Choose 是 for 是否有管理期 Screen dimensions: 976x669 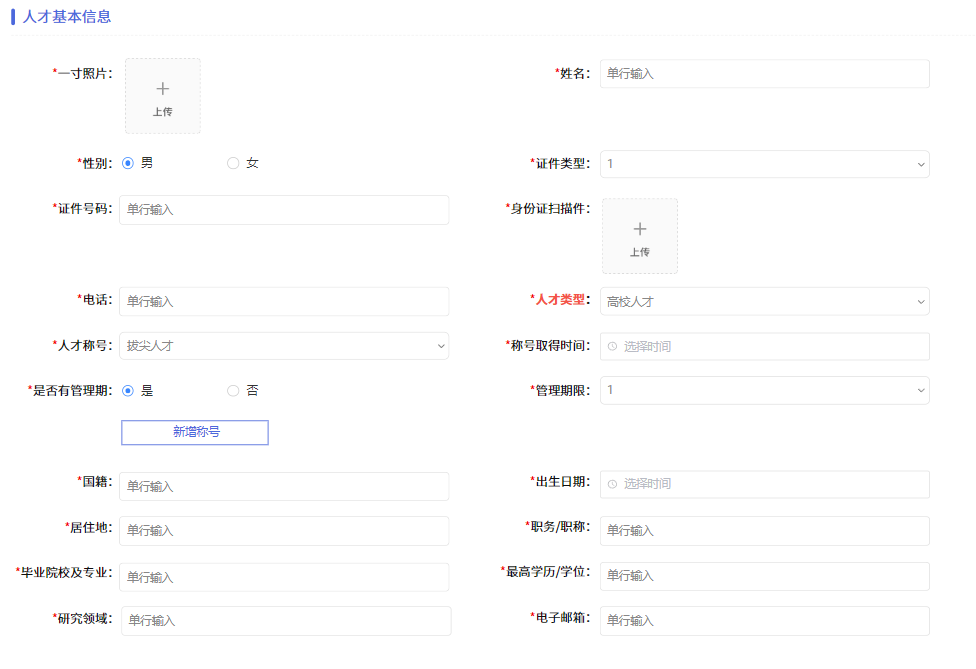tap(128, 391)
